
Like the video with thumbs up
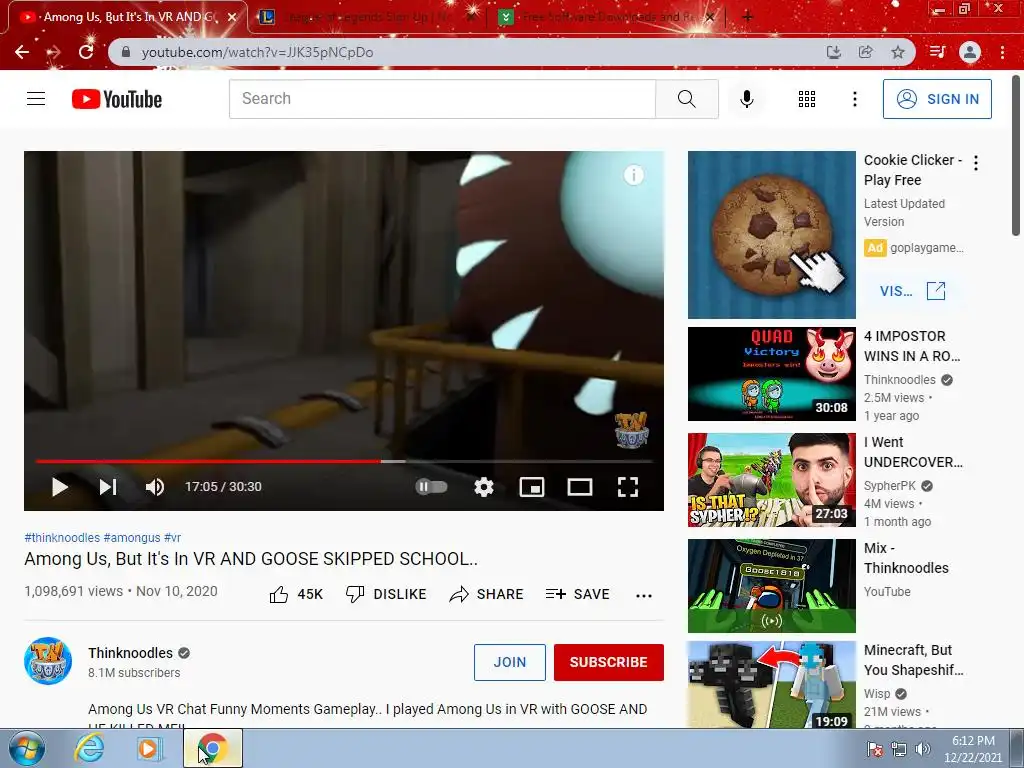click(x=296, y=594)
